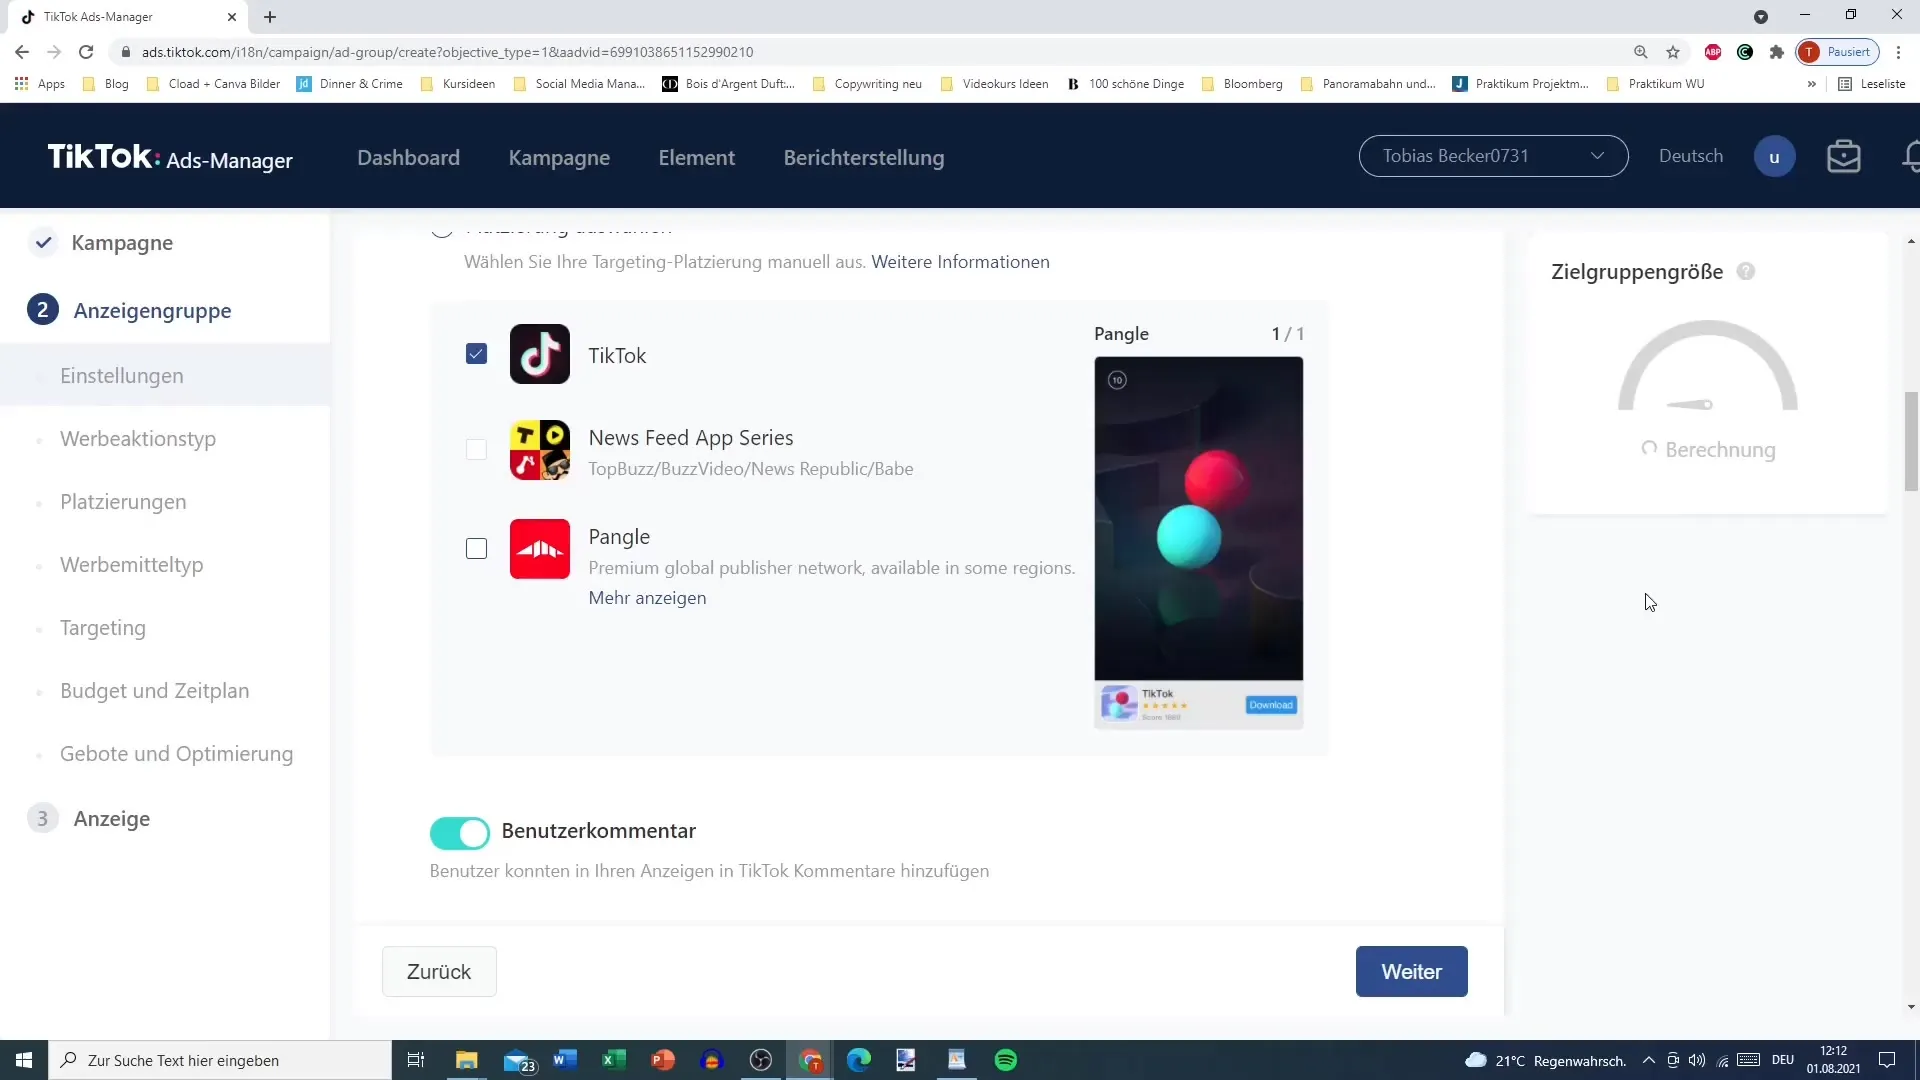Open Microsoft Edge from the taskbar

[x=858, y=1060]
